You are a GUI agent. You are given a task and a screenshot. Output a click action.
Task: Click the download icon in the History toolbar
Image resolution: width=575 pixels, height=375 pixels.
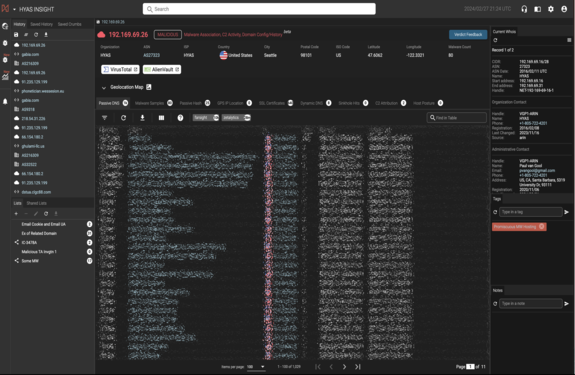coord(46,34)
